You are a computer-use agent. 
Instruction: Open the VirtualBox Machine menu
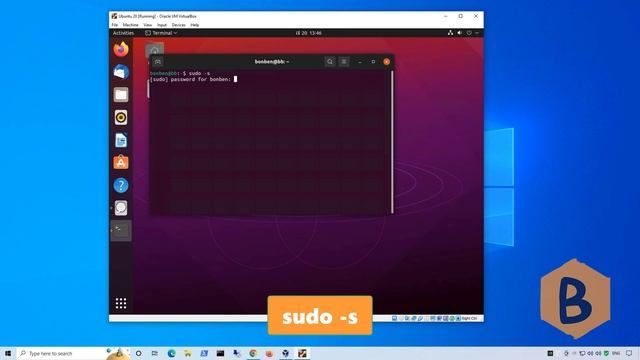[x=131, y=25]
